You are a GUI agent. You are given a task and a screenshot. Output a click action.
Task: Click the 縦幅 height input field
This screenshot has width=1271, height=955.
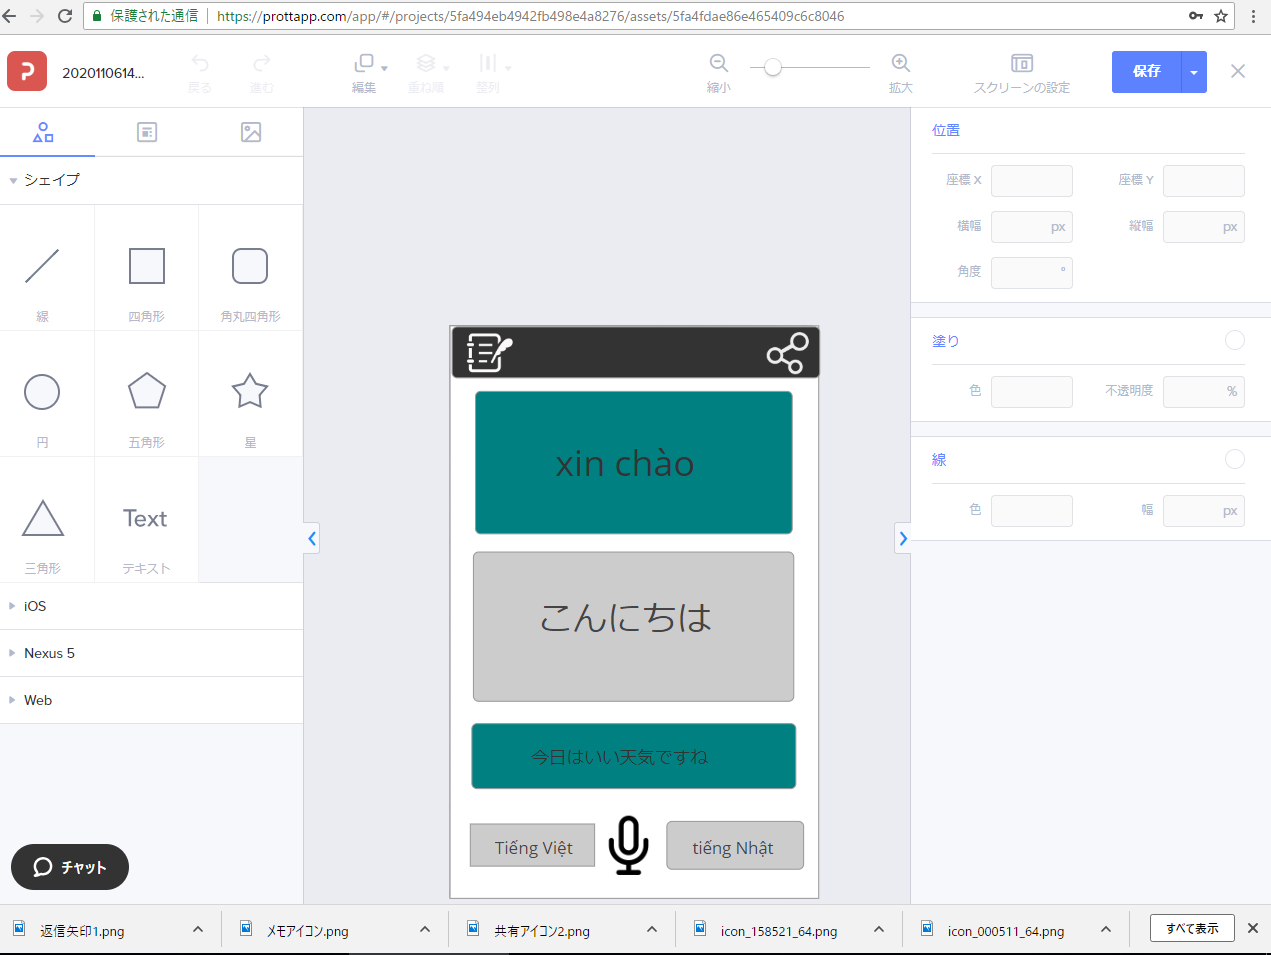[1204, 227]
